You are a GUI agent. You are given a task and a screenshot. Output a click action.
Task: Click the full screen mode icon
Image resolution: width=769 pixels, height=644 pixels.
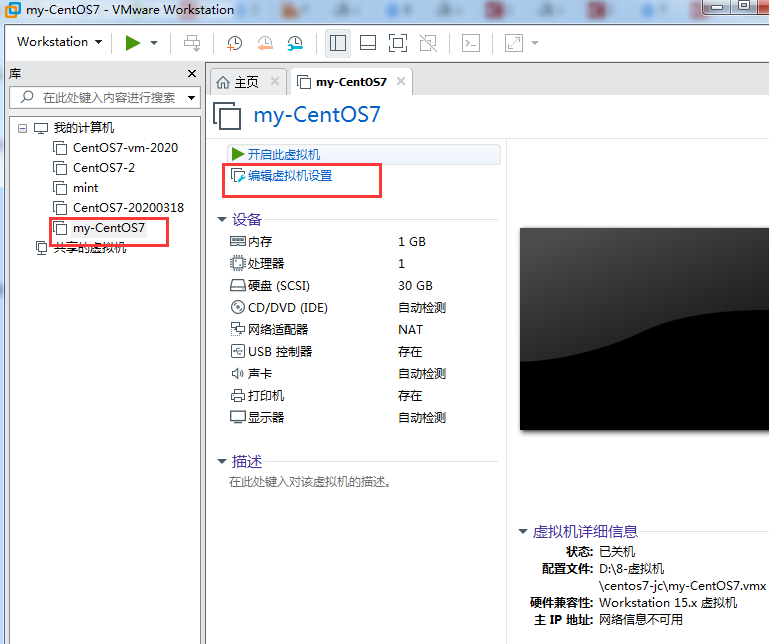tap(398, 43)
